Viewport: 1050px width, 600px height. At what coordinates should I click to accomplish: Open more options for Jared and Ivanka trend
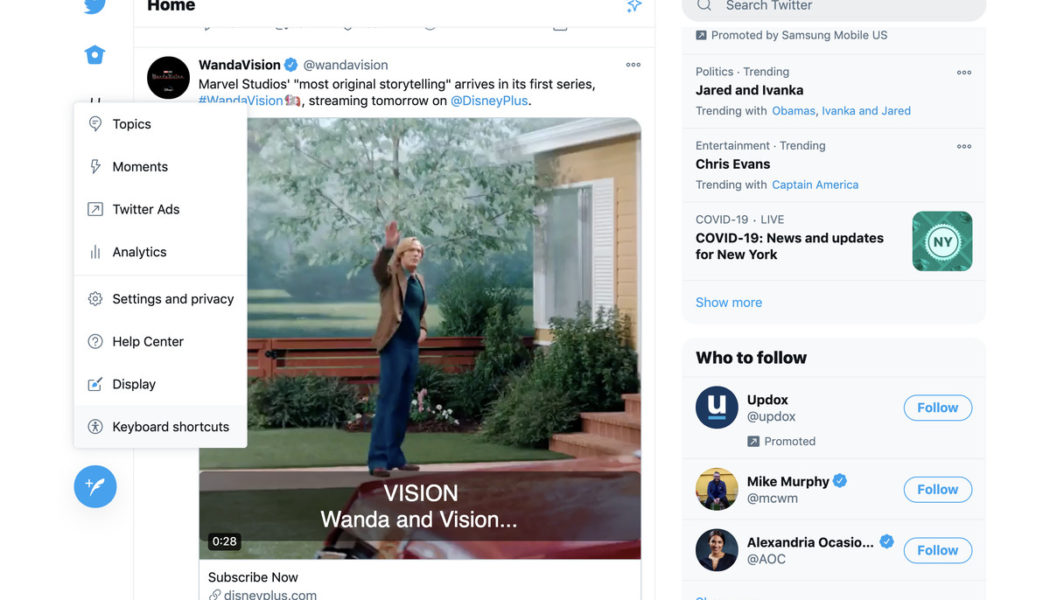click(x=964, y=72)
